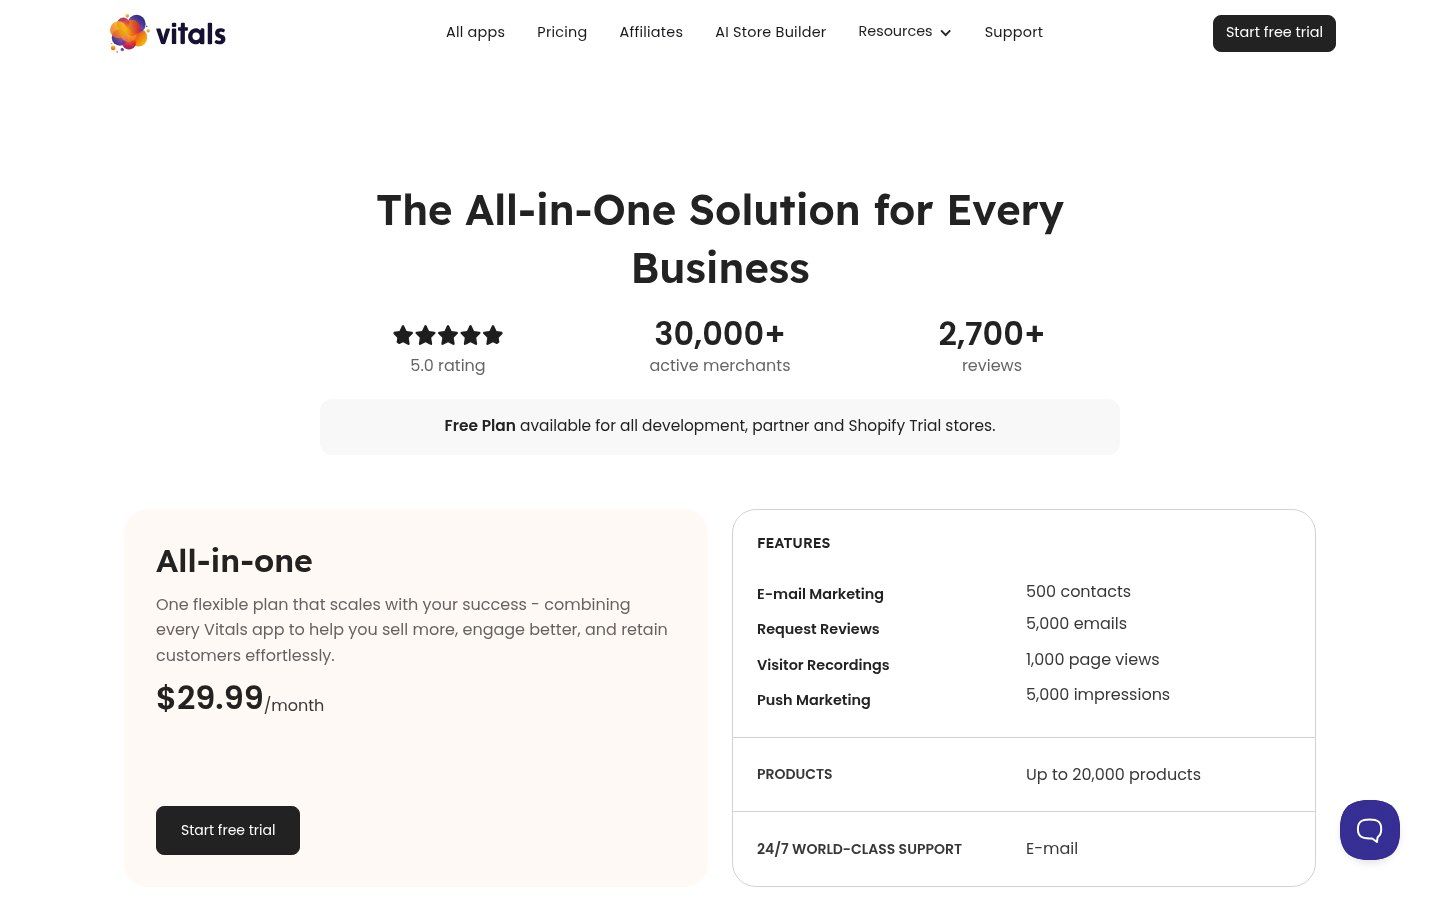Open the Resources menu options
This screenshot has height=900, width=1440.
coord(895,31)
